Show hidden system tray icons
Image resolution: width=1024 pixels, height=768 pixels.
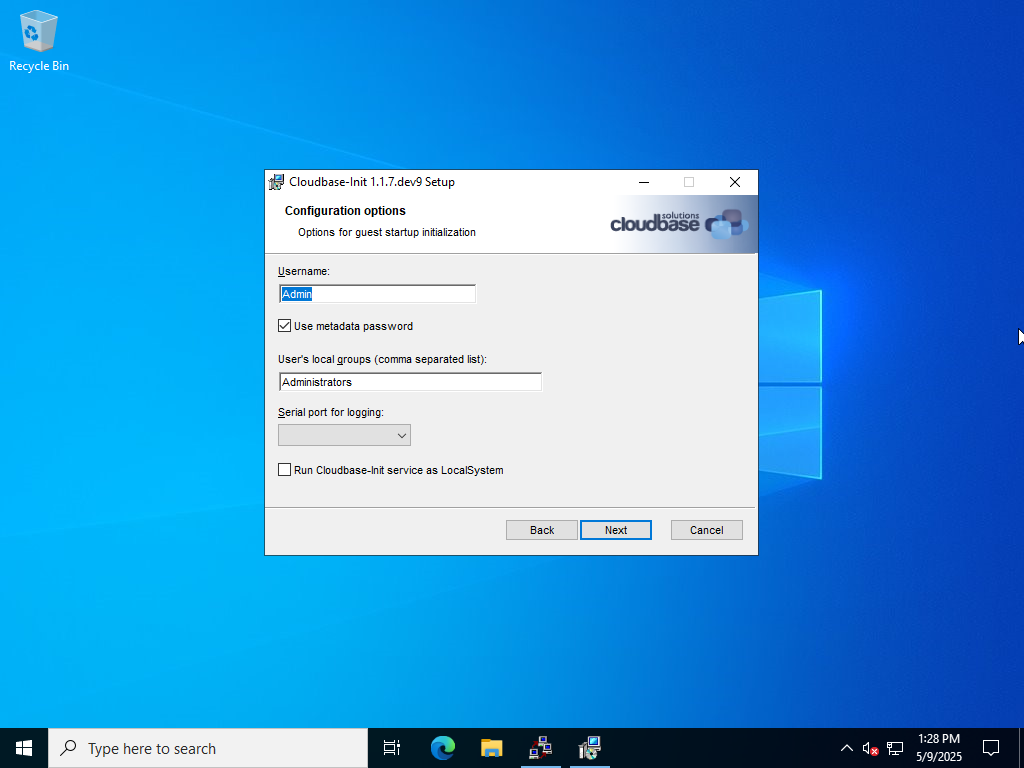click(x=846, y=748)
